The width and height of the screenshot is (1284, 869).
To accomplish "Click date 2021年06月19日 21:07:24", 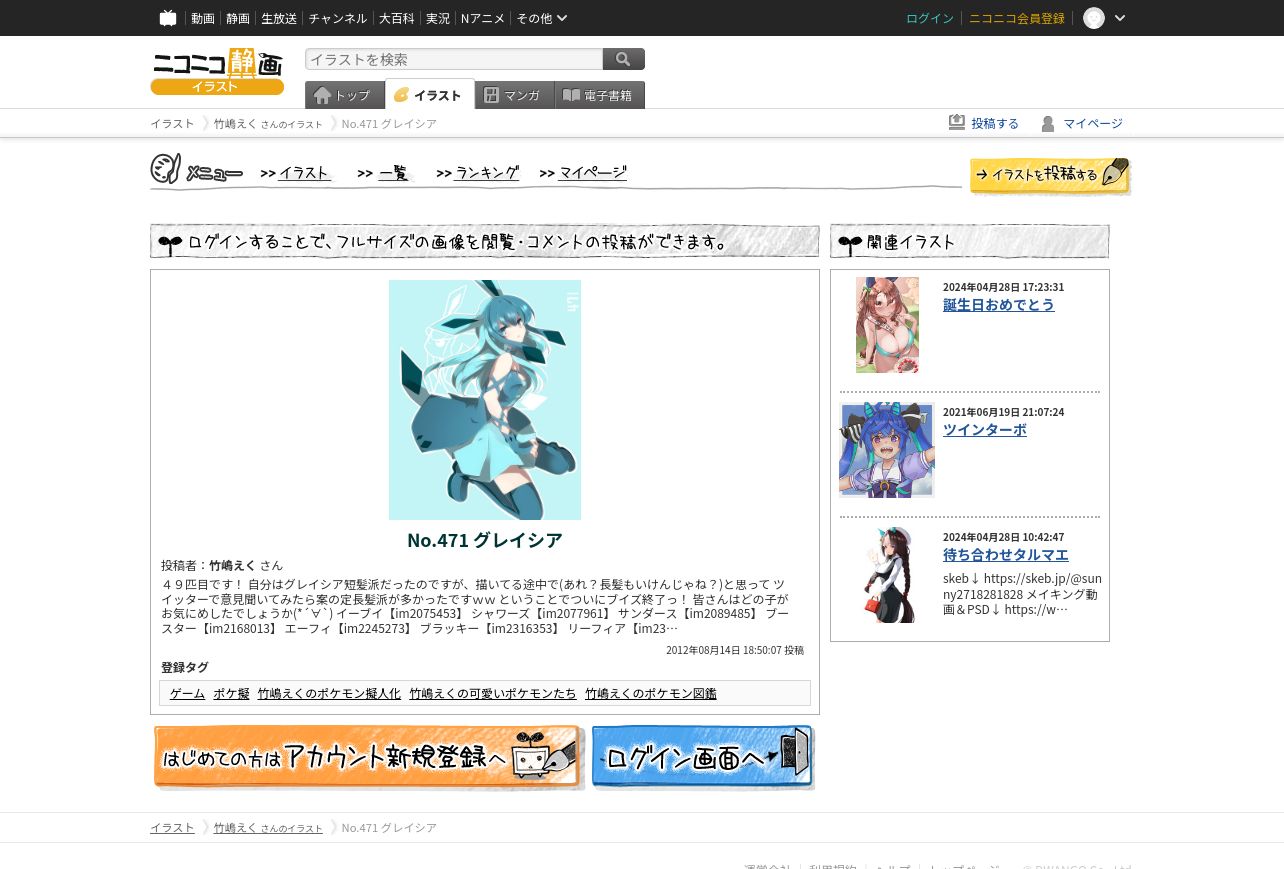I will tap(1003, 412).
